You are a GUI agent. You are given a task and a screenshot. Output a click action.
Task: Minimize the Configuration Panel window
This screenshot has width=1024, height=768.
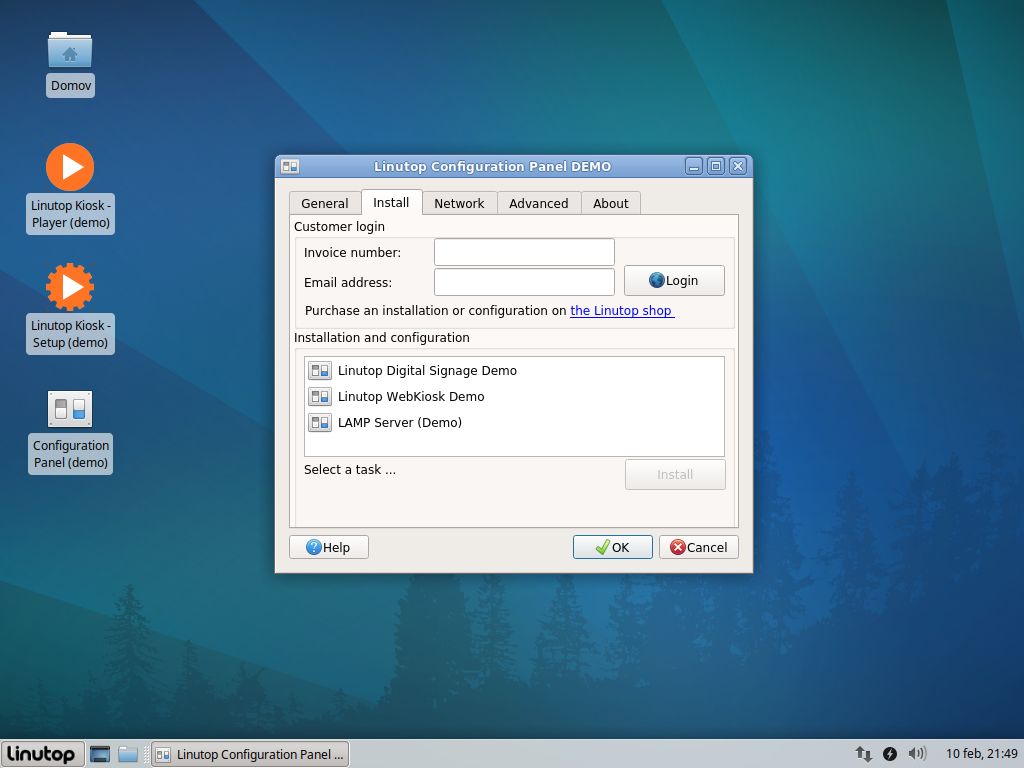coord(694,167)
